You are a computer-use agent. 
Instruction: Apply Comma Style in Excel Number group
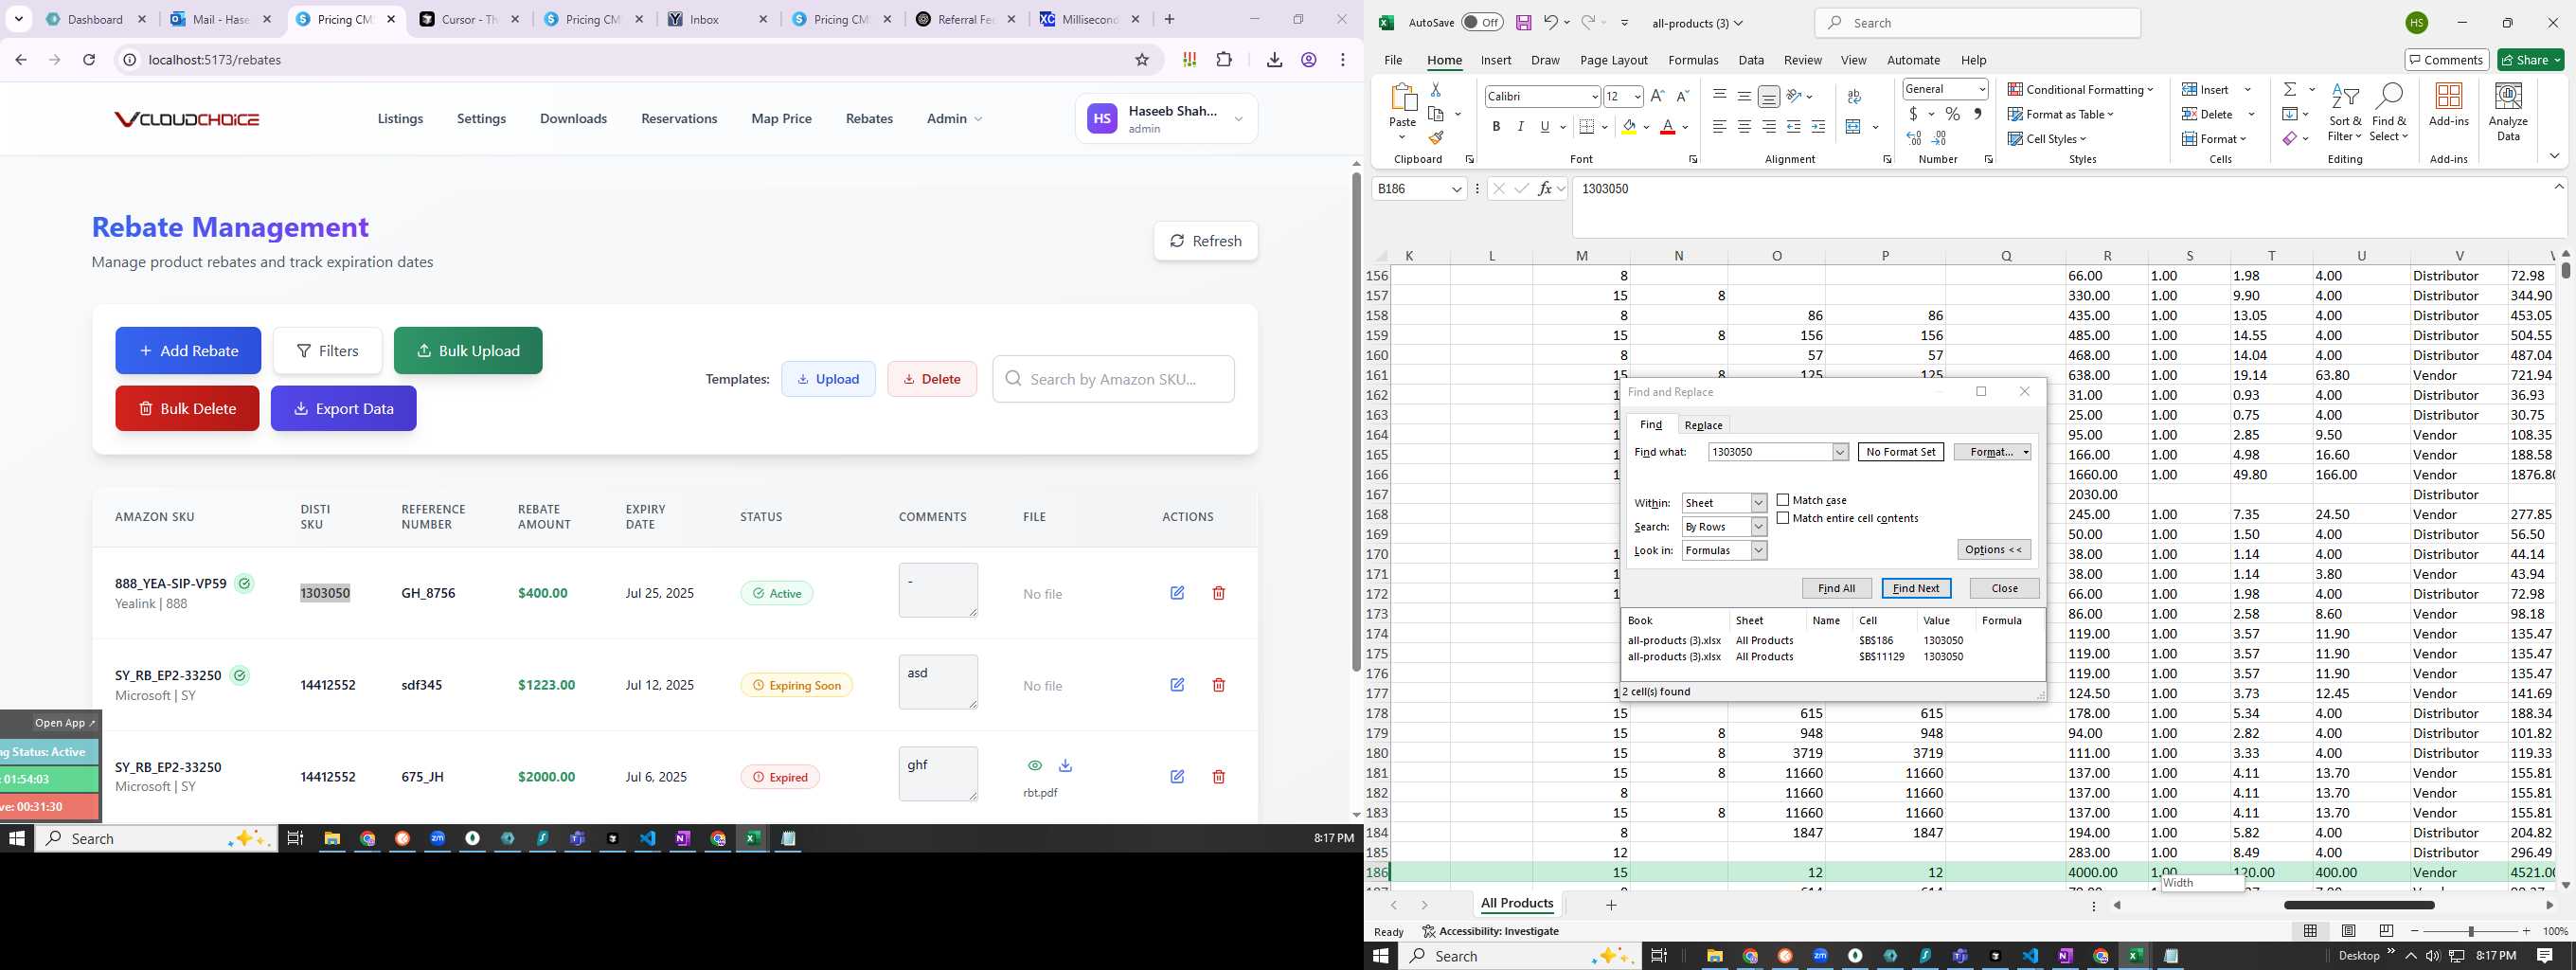coord(1977,114)
